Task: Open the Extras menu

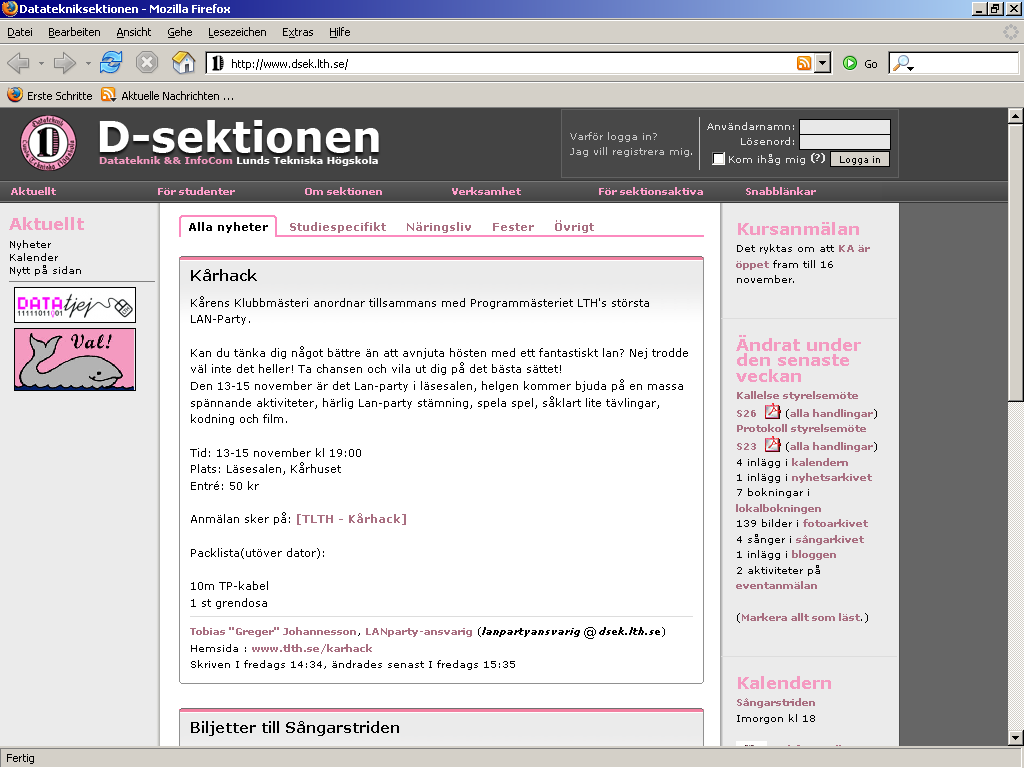Action: tap(298, 32)
